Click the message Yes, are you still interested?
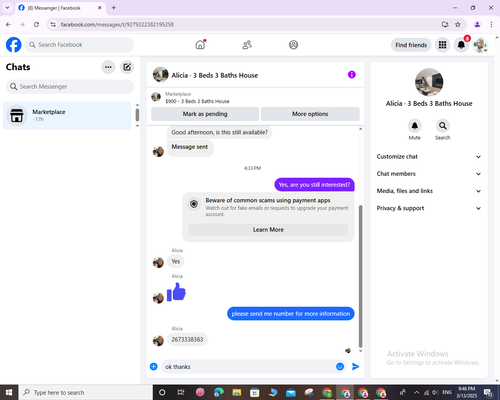500x400 pixels. [314, 185]
